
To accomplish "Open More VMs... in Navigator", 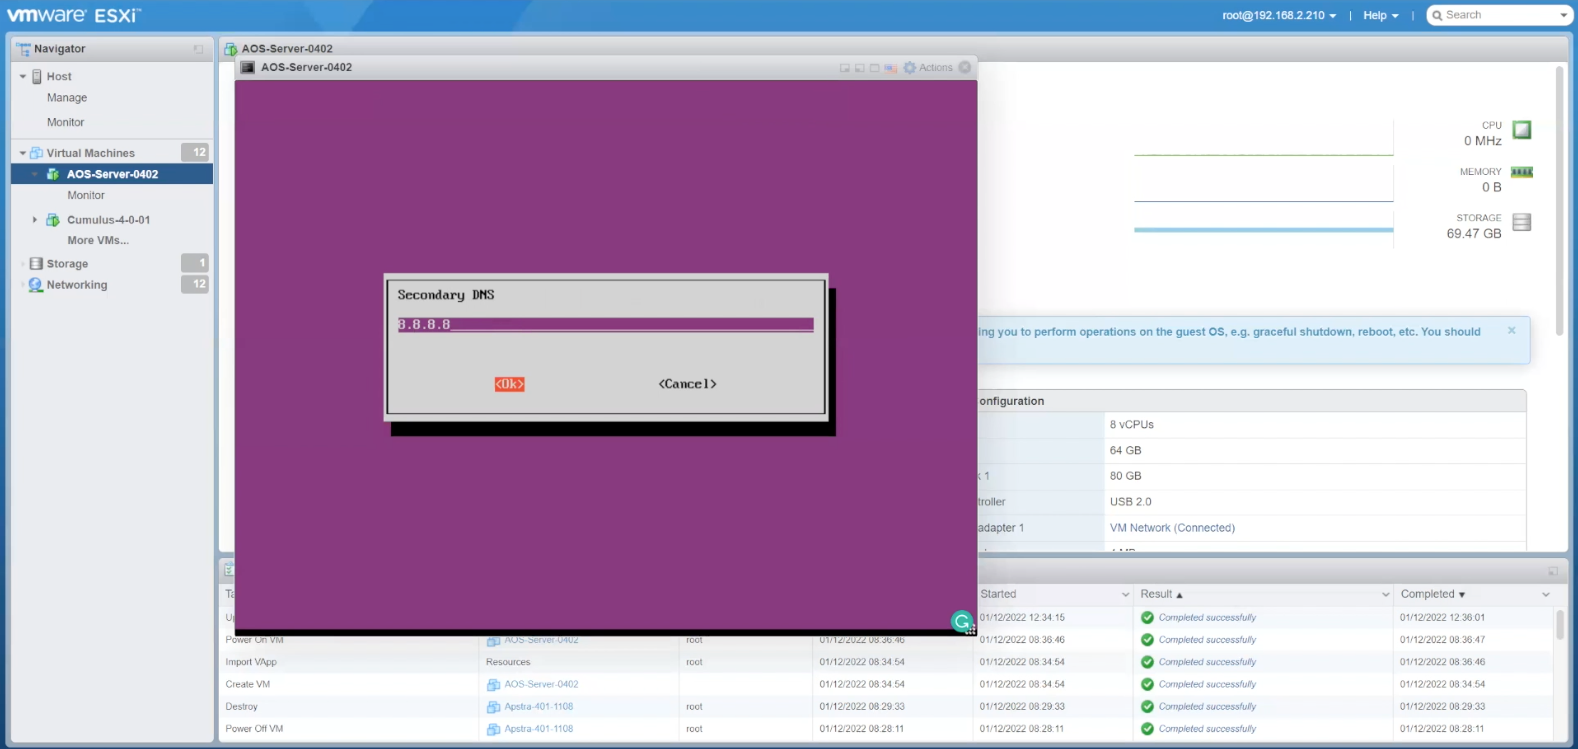I will [x=98, y=241].
